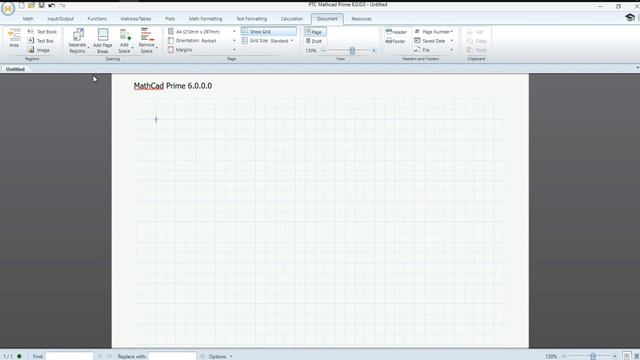Open the Plots ribbon tab
The image size is (640, 360).
point(170,19)
